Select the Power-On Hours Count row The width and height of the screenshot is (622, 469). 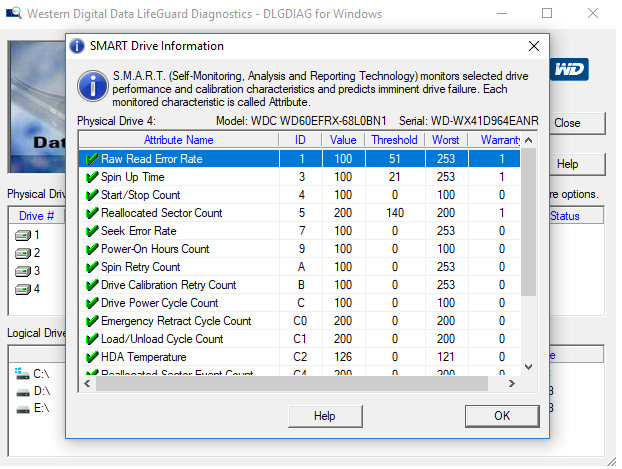[x=299, y=249]
